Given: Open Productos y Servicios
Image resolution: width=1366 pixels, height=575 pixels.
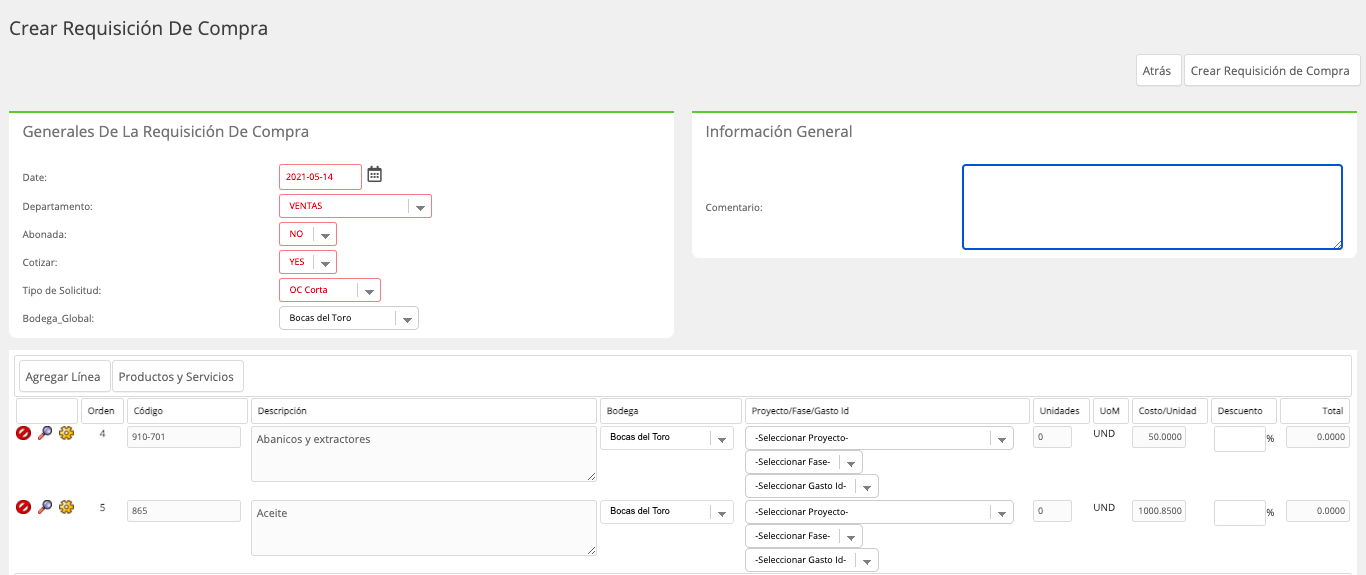Looking at the screenshot, I should click(x=177, y=377).
